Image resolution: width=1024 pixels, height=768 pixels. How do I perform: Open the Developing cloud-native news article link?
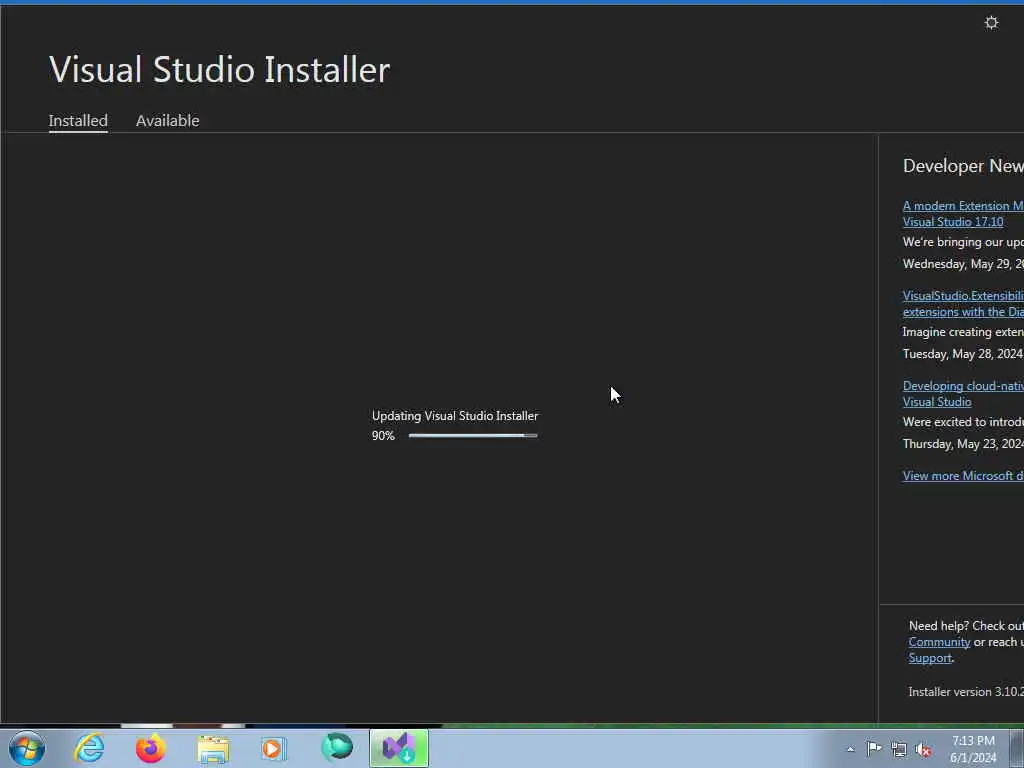point(963,394)
